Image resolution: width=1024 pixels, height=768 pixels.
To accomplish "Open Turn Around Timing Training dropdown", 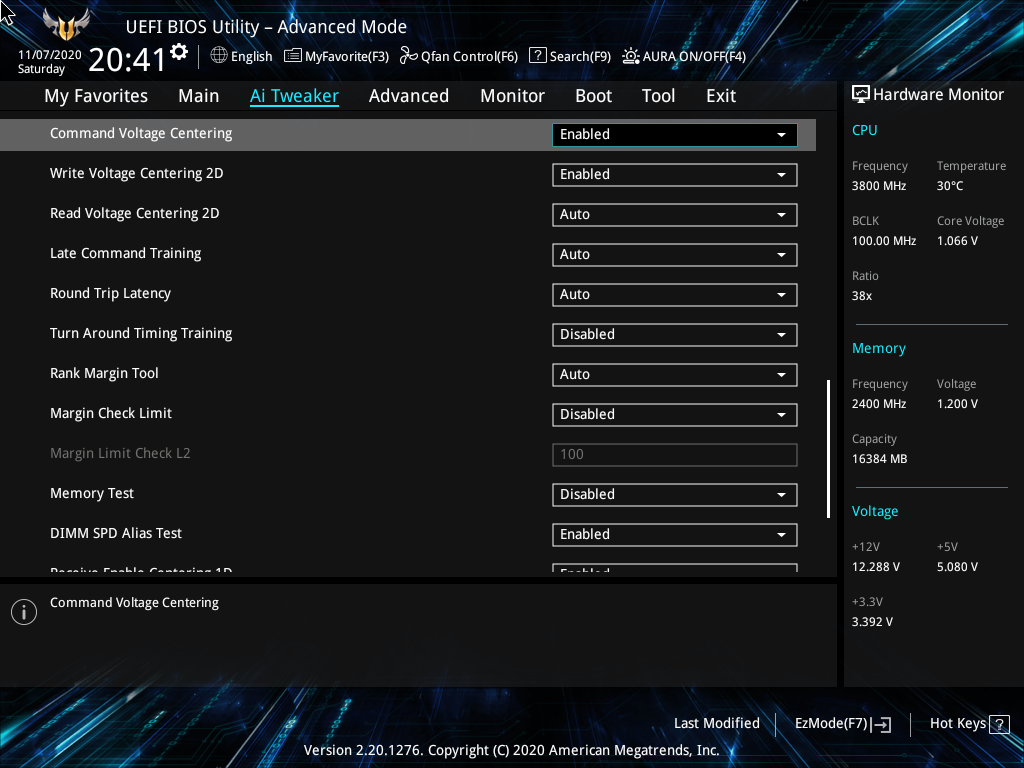I will [x=675, y=334].
